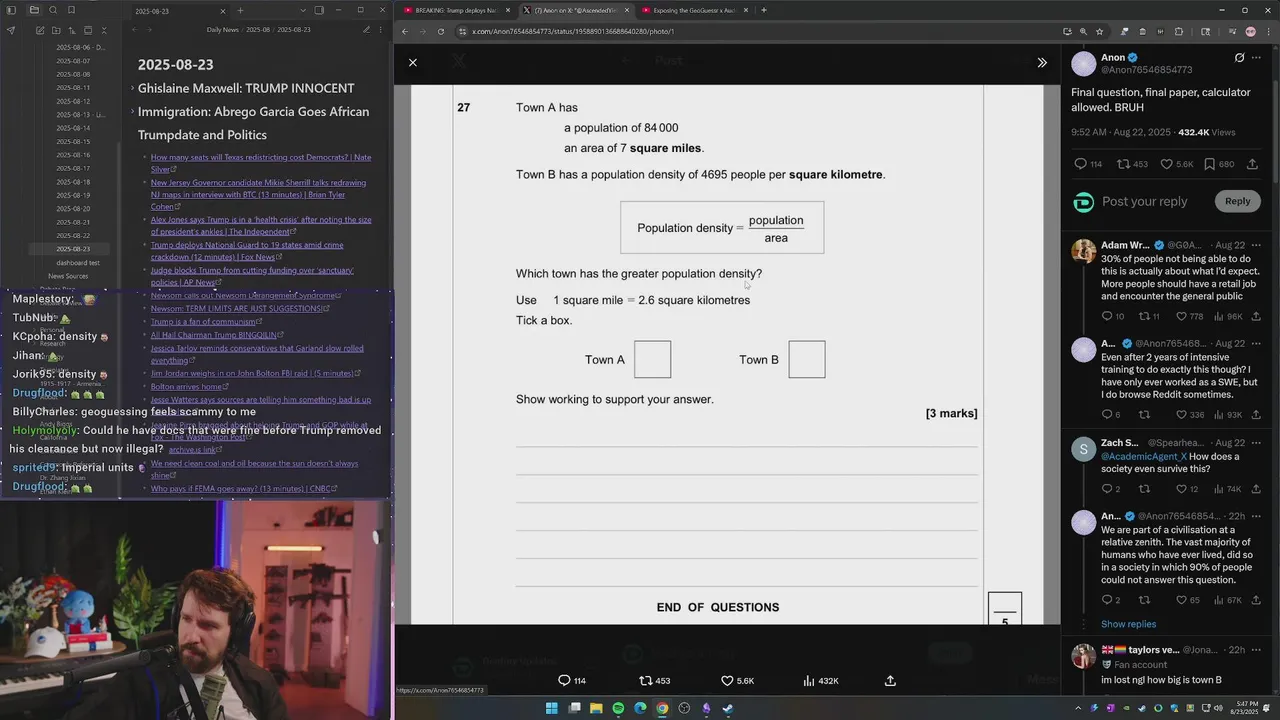This screenshot has height=720, width=1280.
Task: Open Steam from taskbar
Action: point(728,708)
